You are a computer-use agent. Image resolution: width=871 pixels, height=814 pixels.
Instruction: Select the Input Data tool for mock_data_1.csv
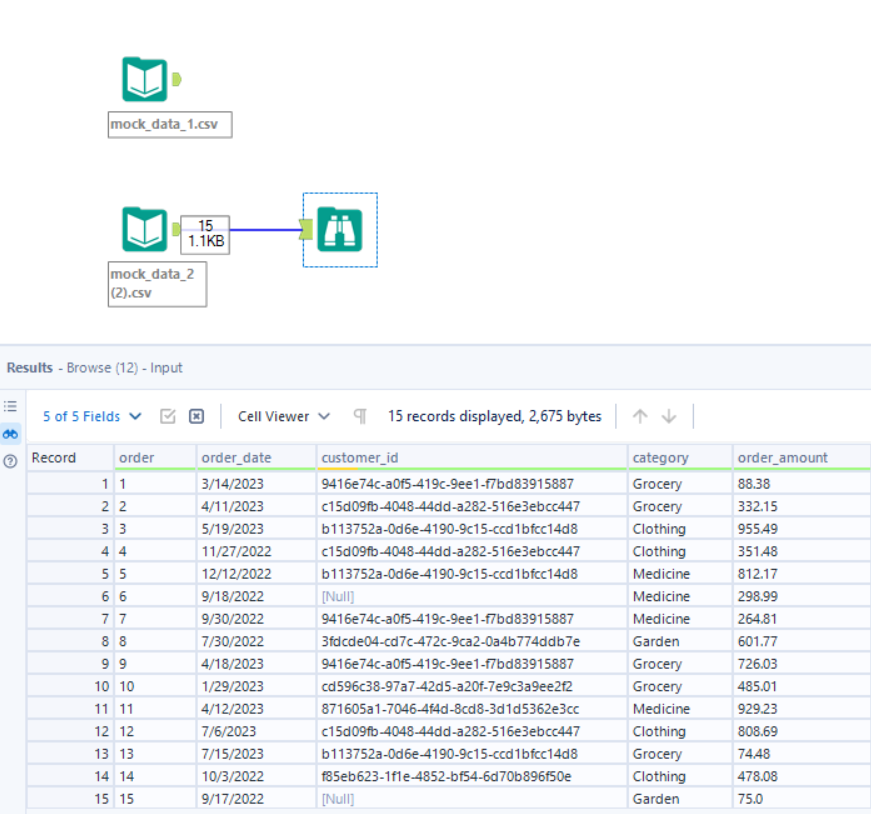145,79
